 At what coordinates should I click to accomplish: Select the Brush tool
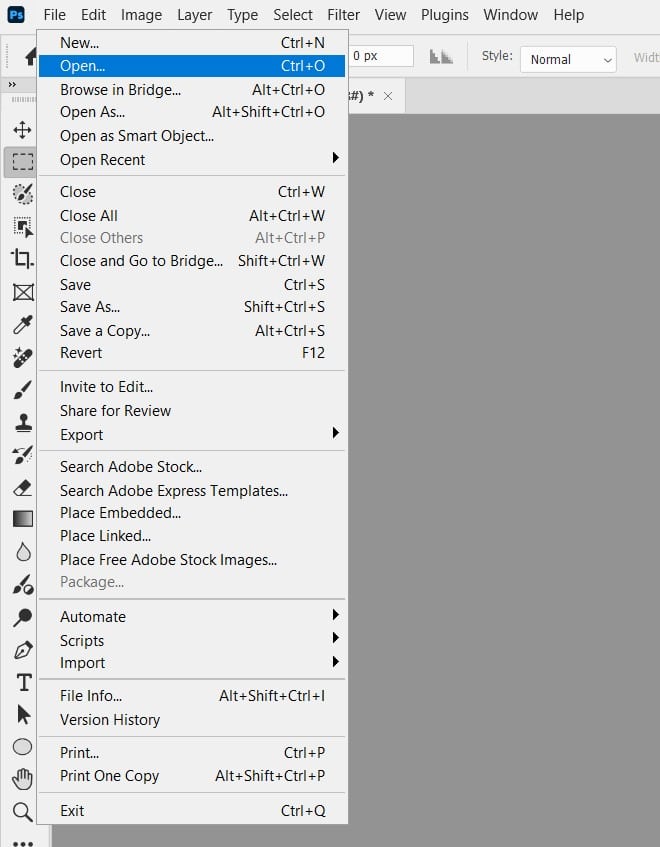click(x=23, y=389)
